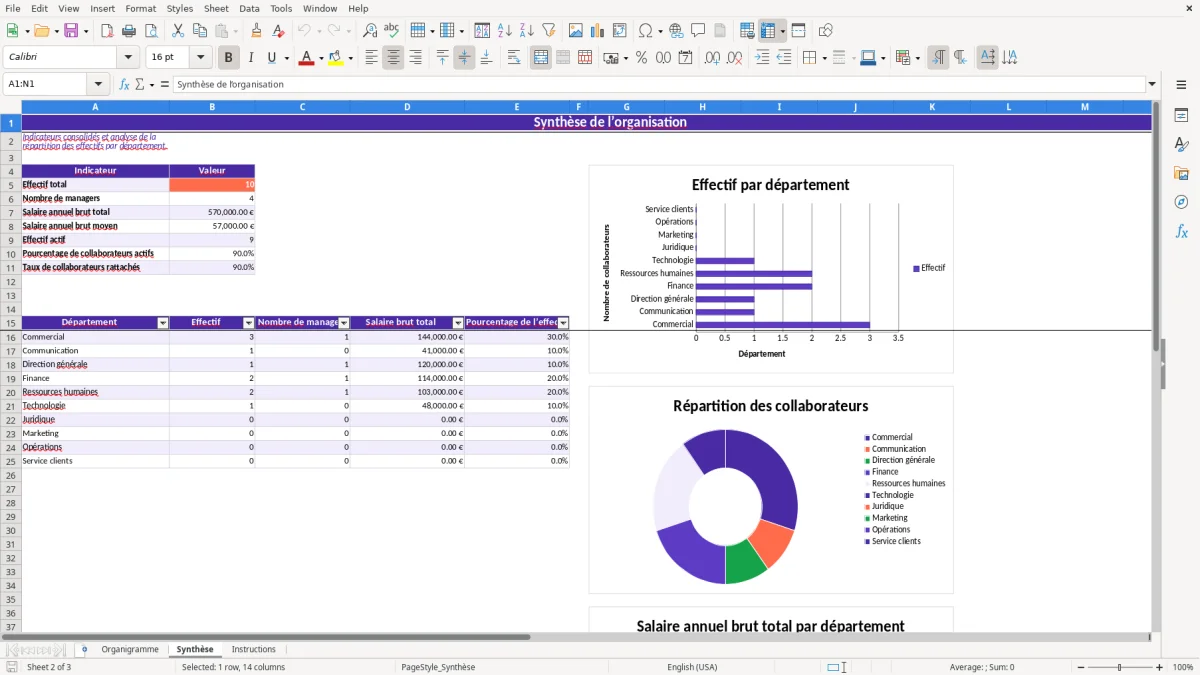Select the Clone Formatting paintbrush
1200x675 pixels.
tap(257, 31)
